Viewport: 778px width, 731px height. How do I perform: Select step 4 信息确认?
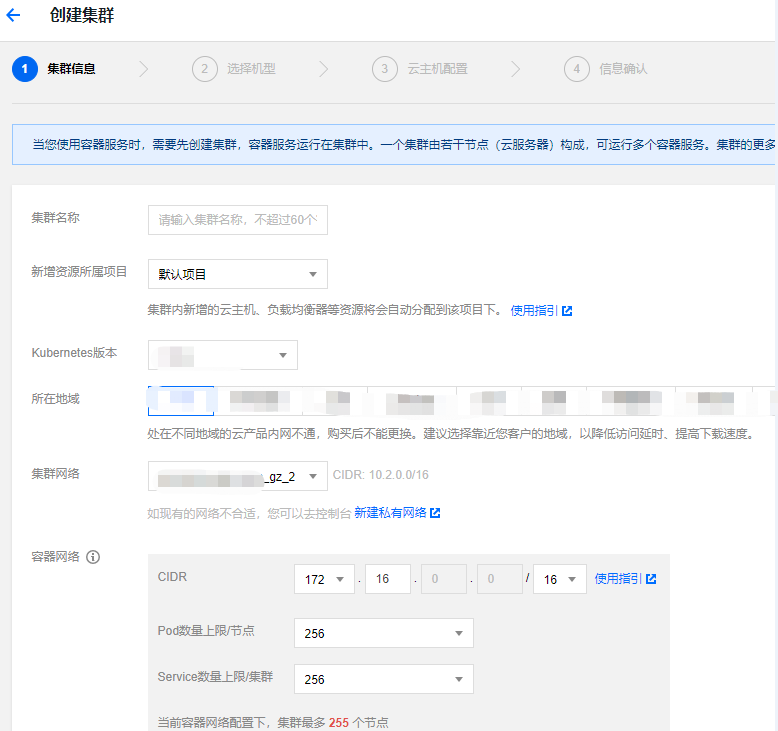click(x=605, y=69)
